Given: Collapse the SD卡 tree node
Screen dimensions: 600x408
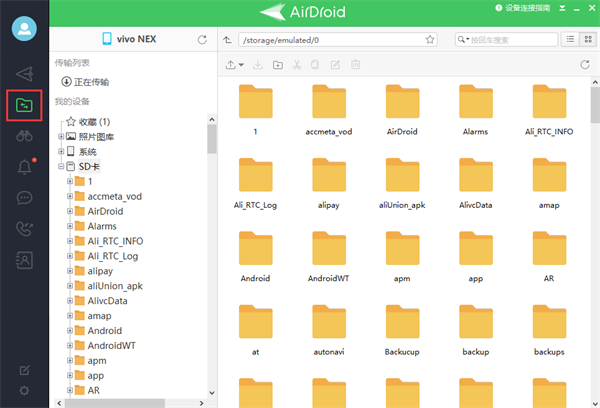Looking at the screenshot, I should click(x=61, y=166).
